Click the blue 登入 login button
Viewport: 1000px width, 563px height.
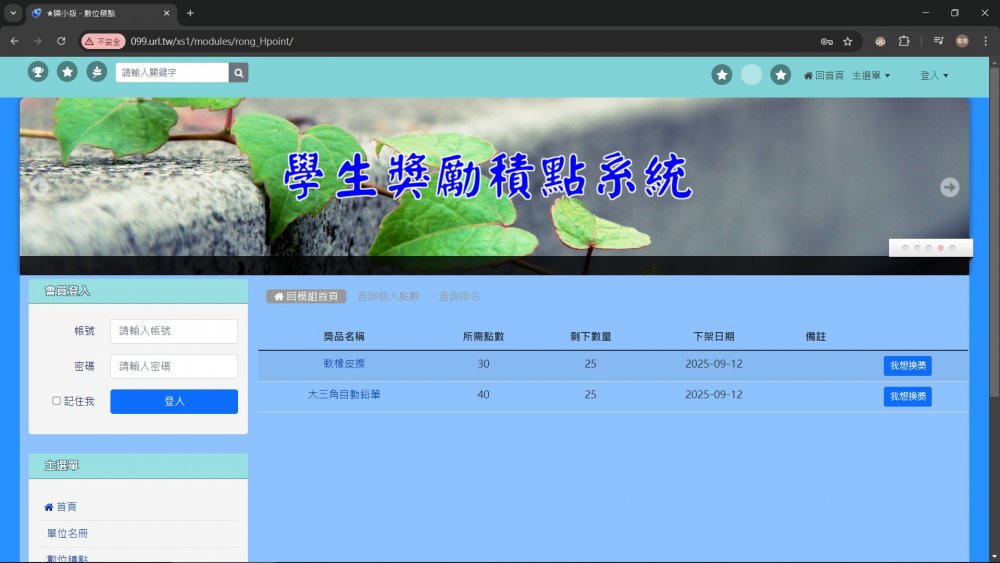174,401
